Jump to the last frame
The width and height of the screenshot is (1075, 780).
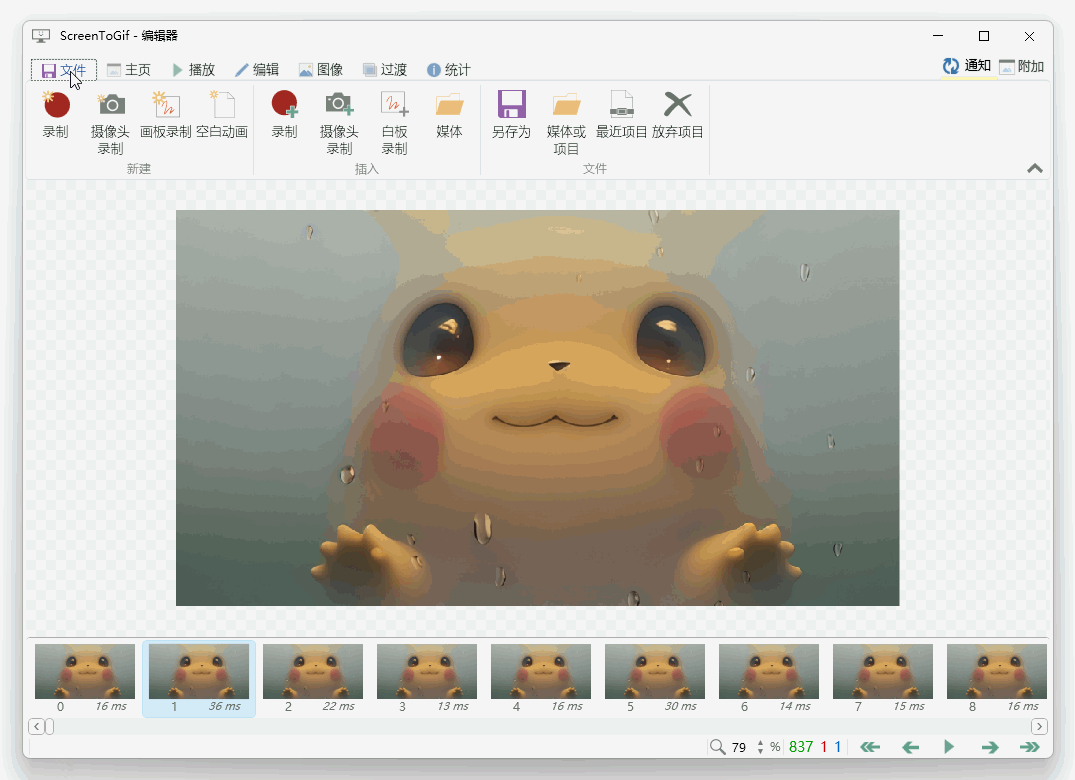1030,747
